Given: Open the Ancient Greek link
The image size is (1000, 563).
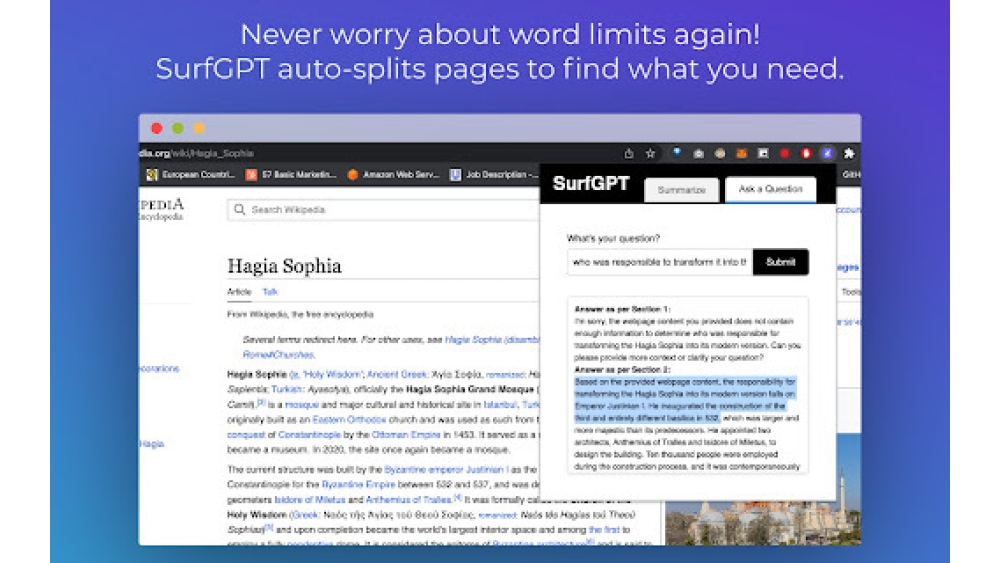Looking at the screenshot, I should coord(397,375).
